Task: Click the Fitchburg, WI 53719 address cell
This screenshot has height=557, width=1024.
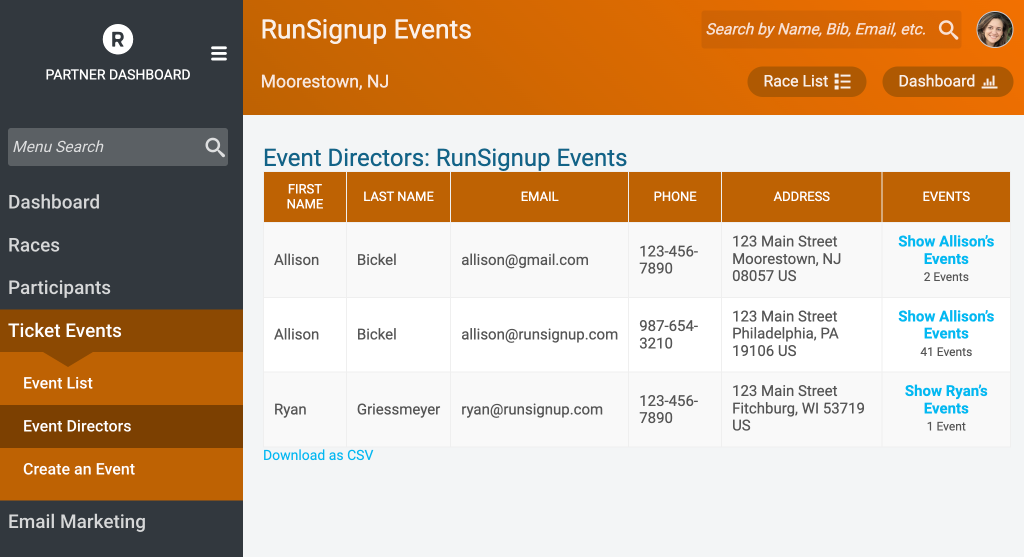Action: pyautogui.click(x=801, y=409)
